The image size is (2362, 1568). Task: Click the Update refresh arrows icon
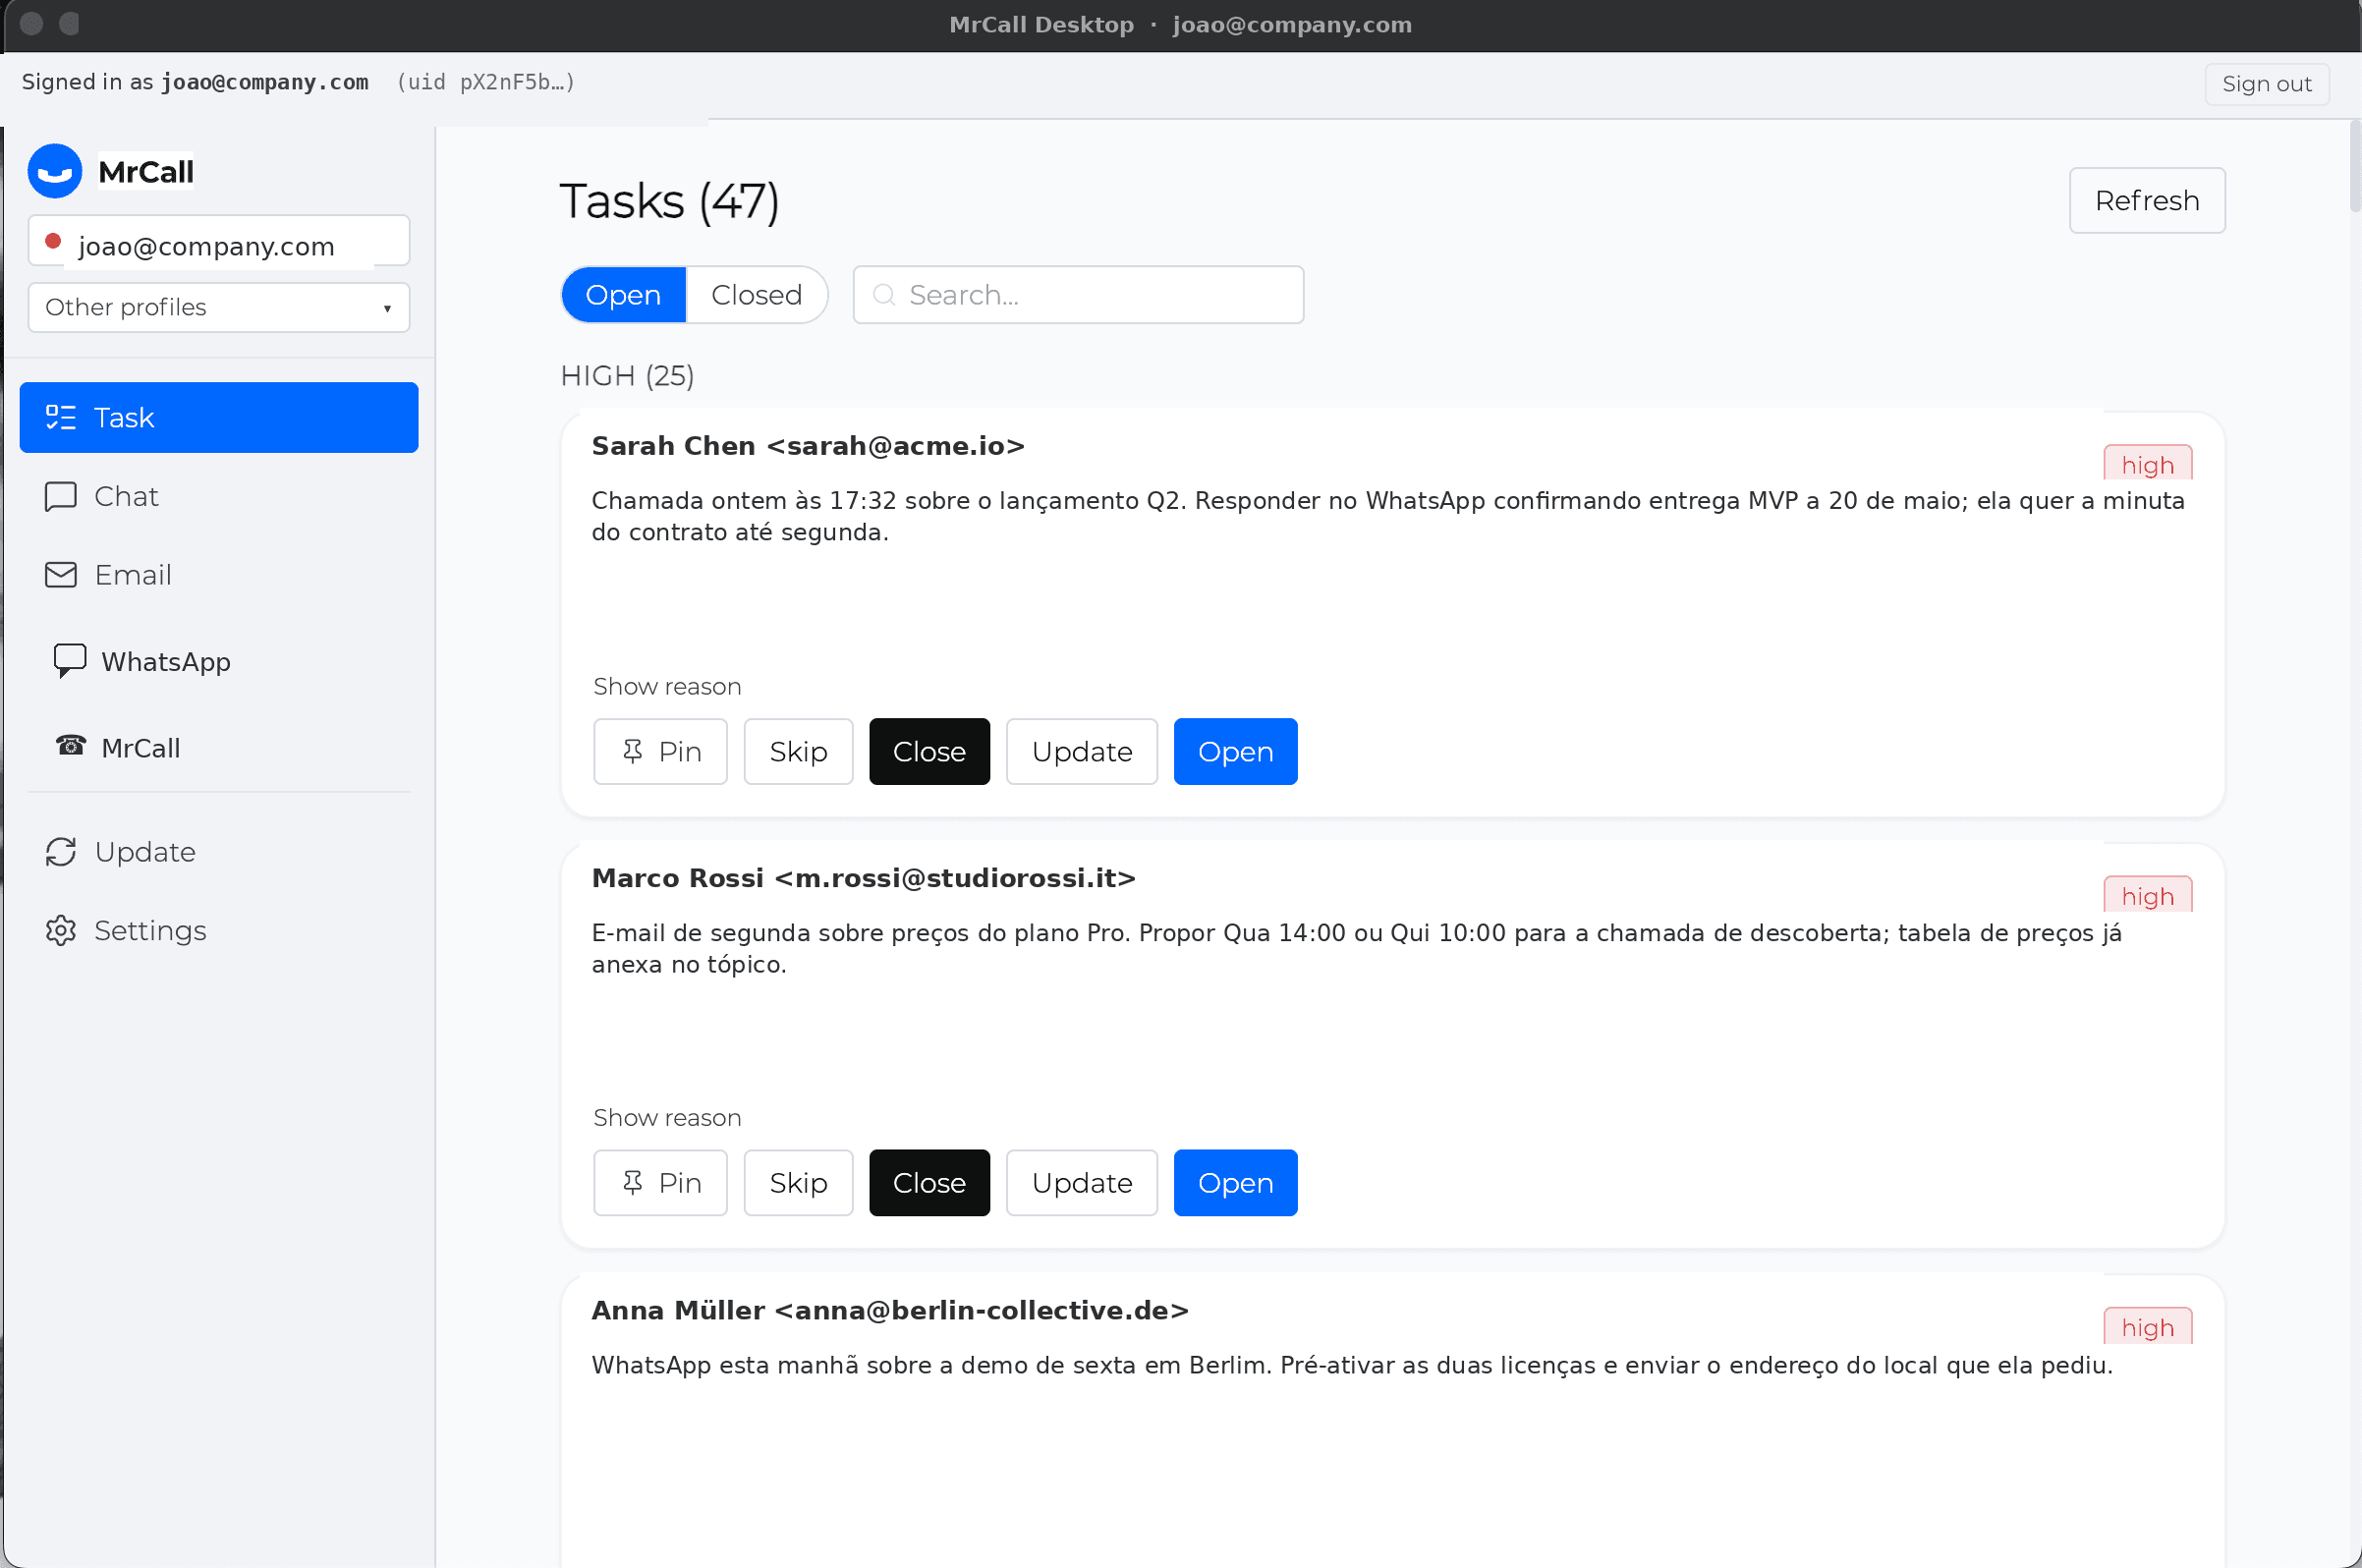(x=61, y=852)
